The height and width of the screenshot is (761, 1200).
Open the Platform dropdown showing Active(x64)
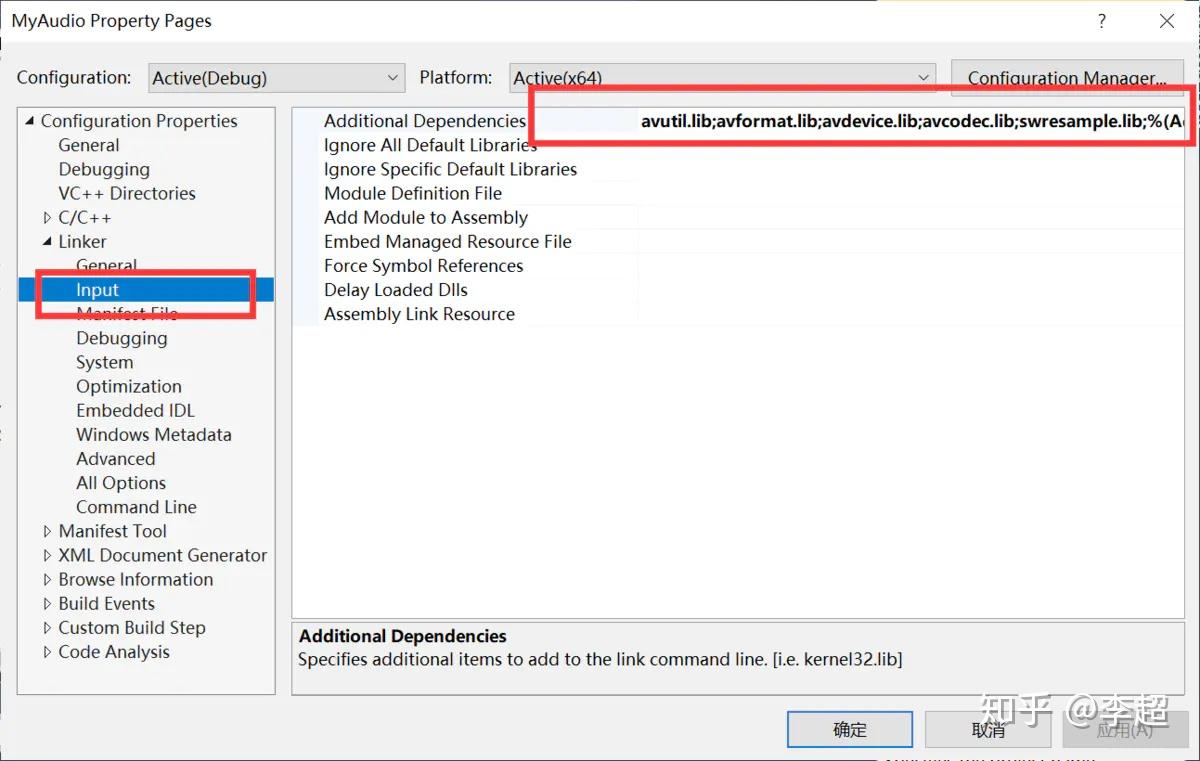[x=722, y=78]
